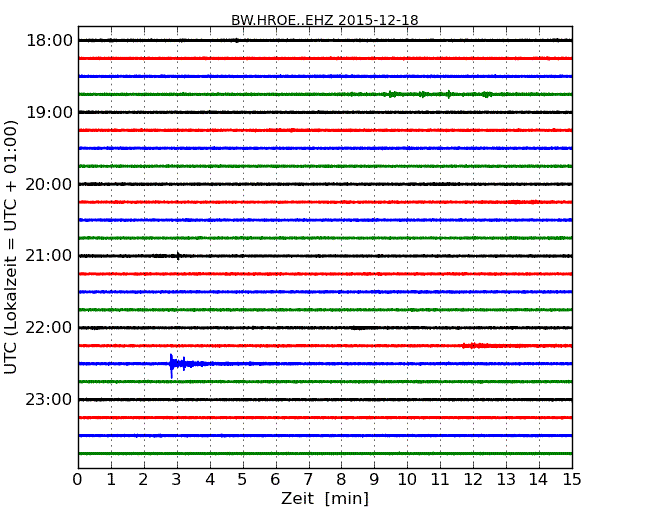The height and width of the screenshot is (520, 650).
Task: Click the x-axis tick label 5
Action: pyautogui.click(x=243, y=479)
